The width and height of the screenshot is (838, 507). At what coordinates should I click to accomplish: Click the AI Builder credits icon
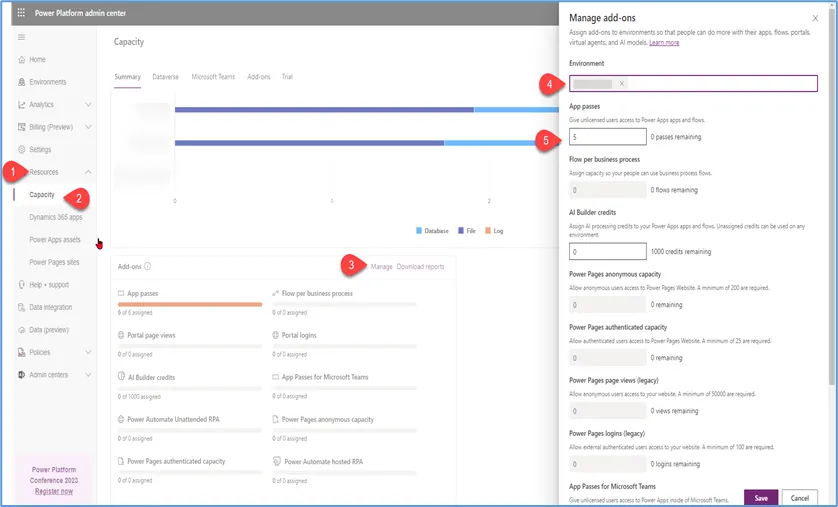tap(121, 377)
